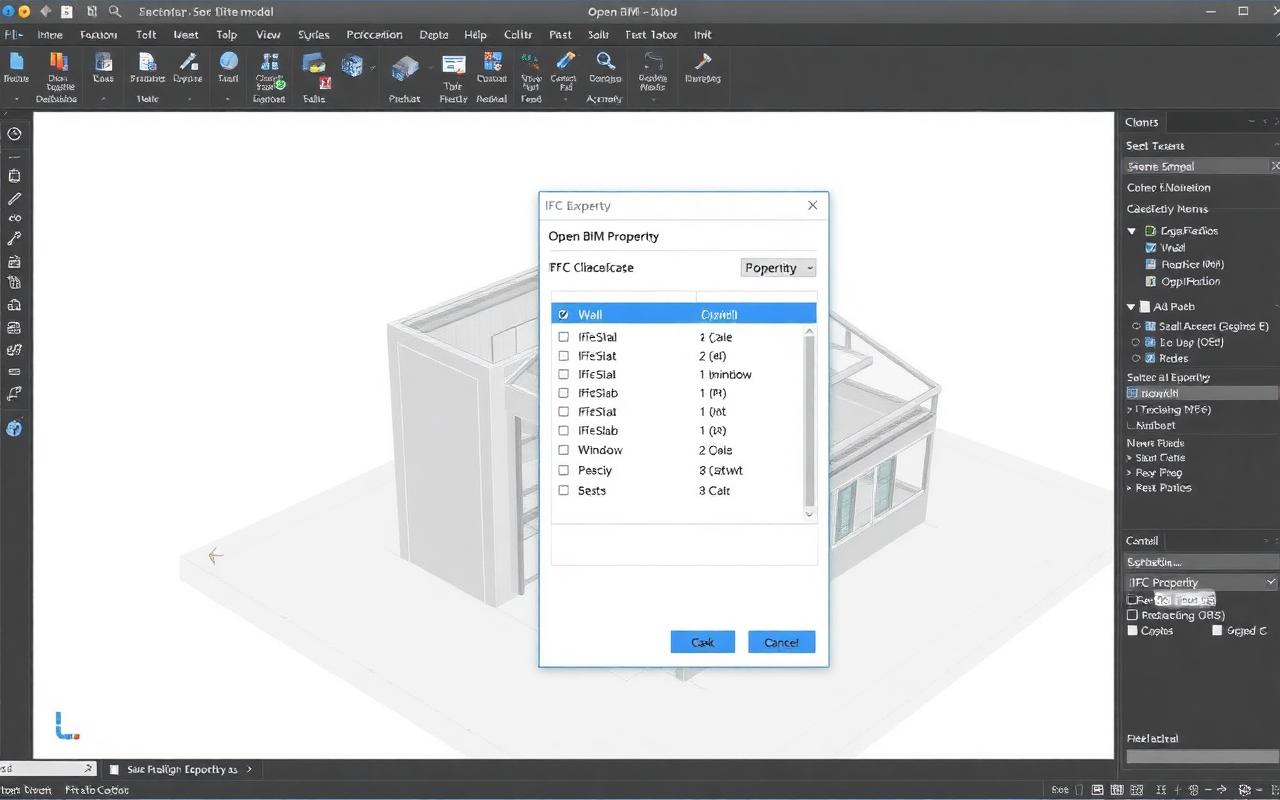This screenshot has height=800, width=1280.
Task: Click the text box below Fleelatral
Action: tap(1203, 757)
